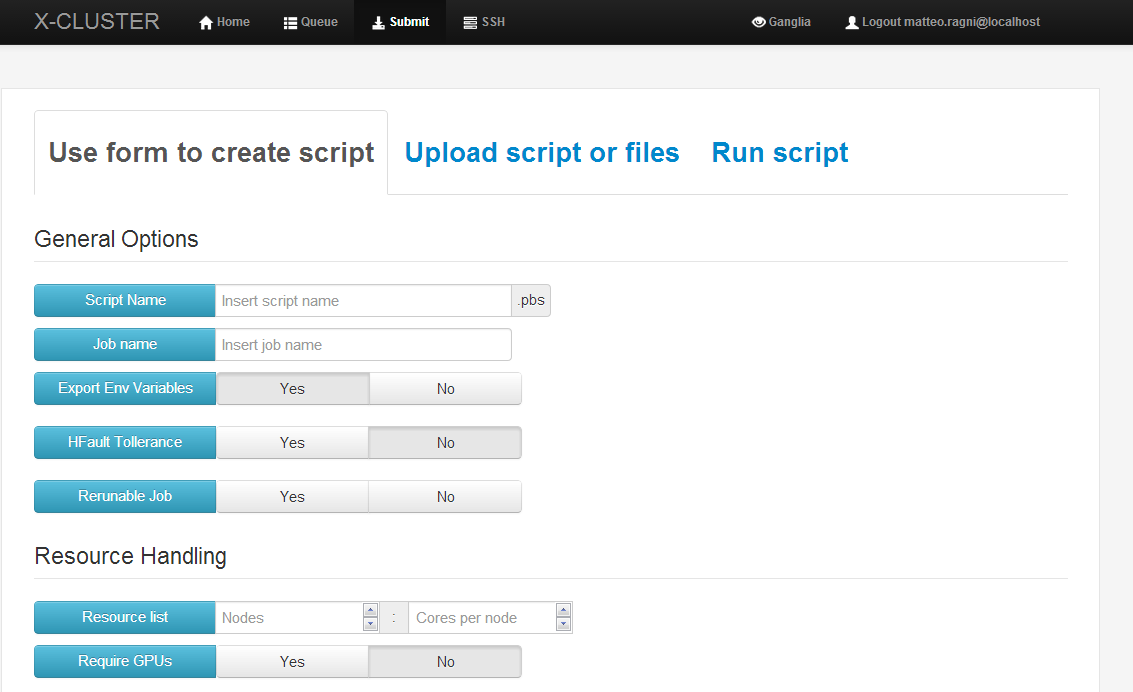Image resolution: width=1133 pixels, height=692 pixels.
Task: Set HFault Tollerance to Yes
Action: 293,443
